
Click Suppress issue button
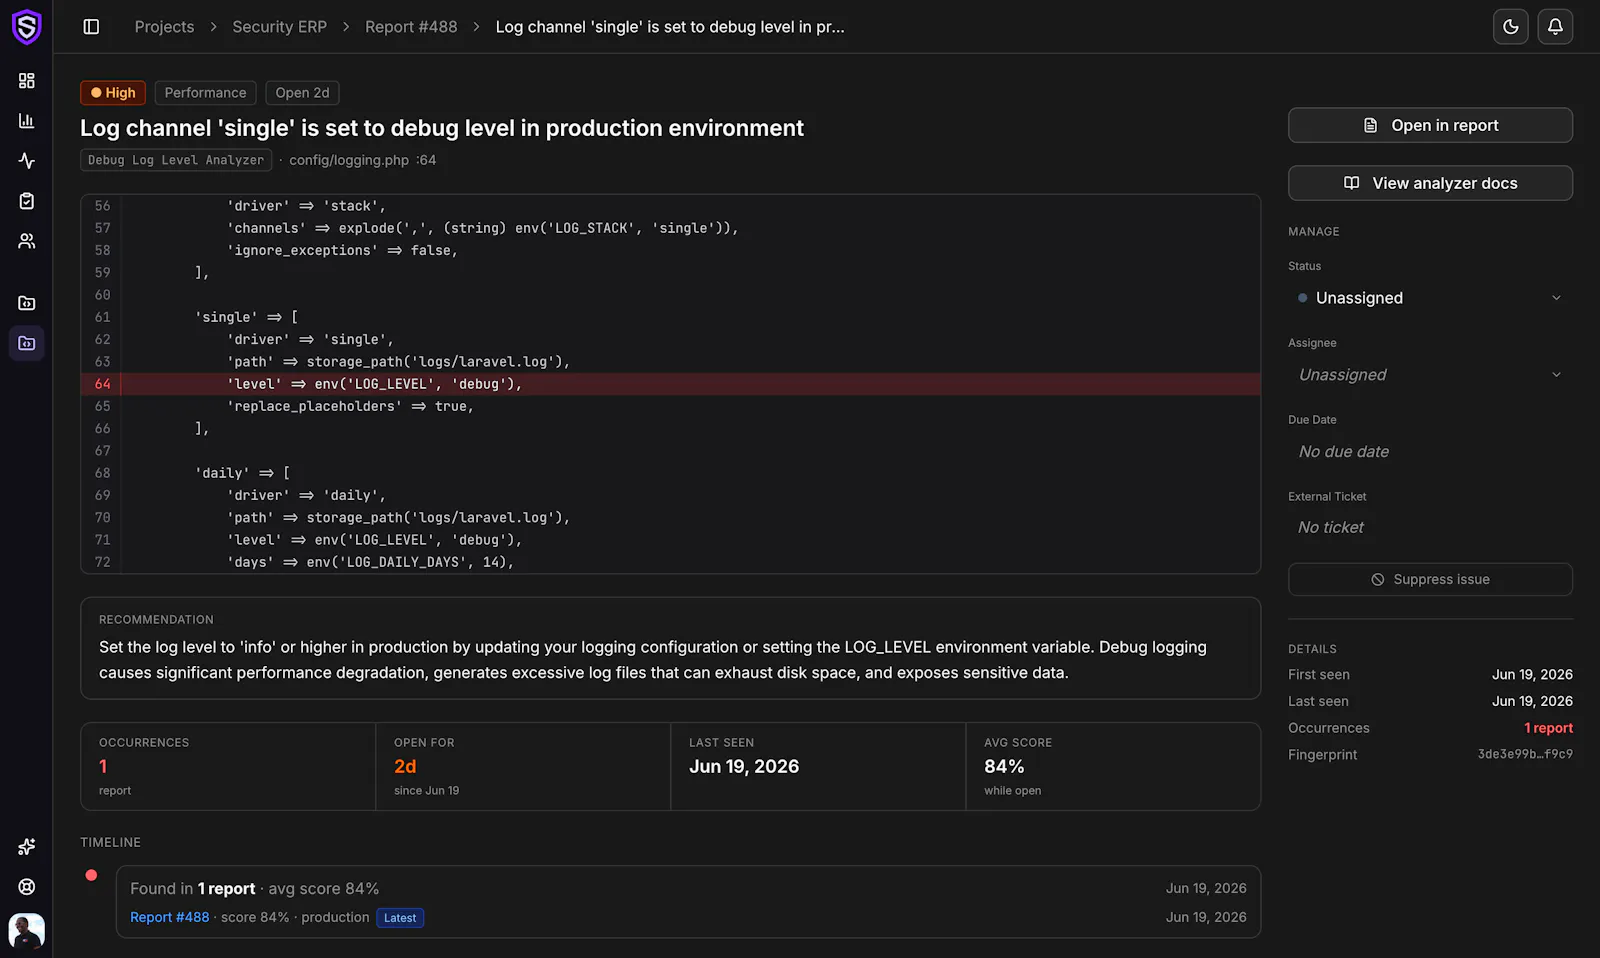pyautogui.click(x=1430, y=580)
